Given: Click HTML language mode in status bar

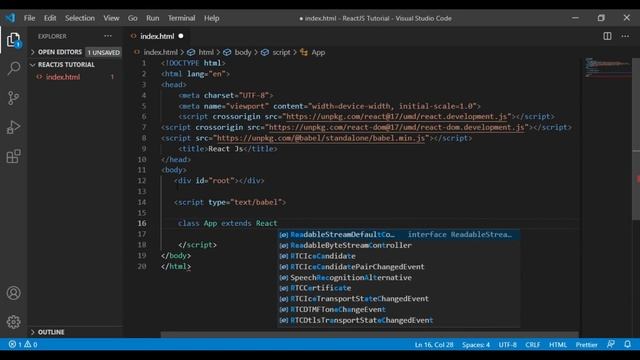Looking at the screenshot, I should (558, 344).
